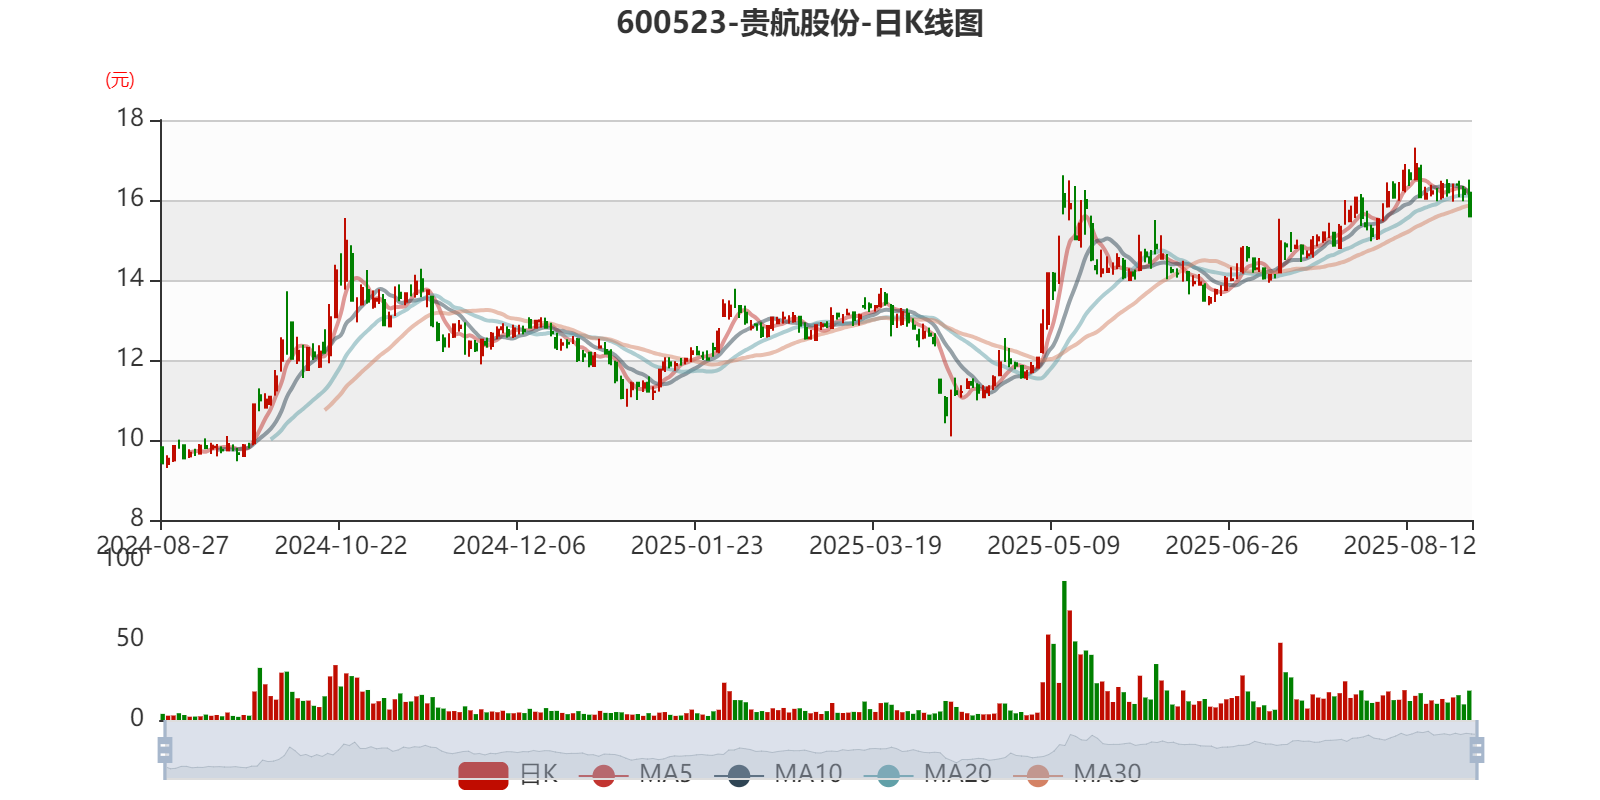1600x800 pixels.
Task: Click the price axis label 18
Action: coord(130,119)
